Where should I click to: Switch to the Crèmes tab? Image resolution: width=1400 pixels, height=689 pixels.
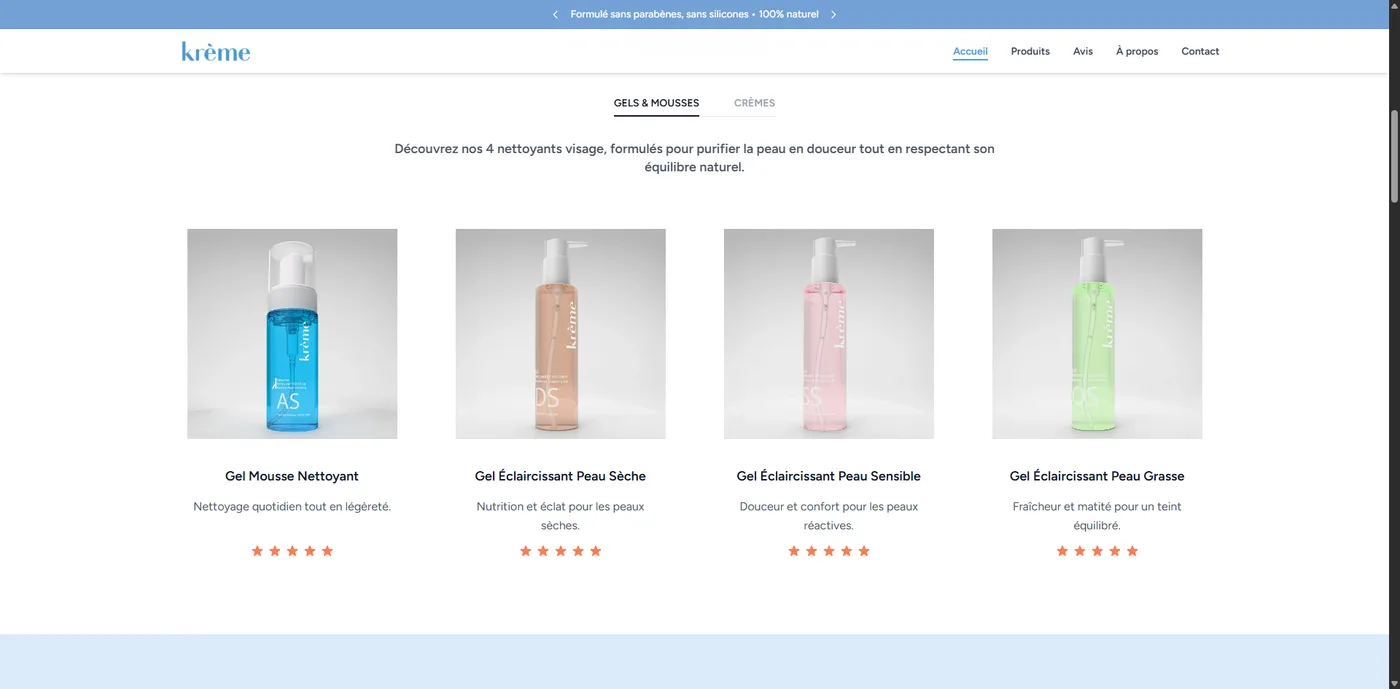[754, 103]
